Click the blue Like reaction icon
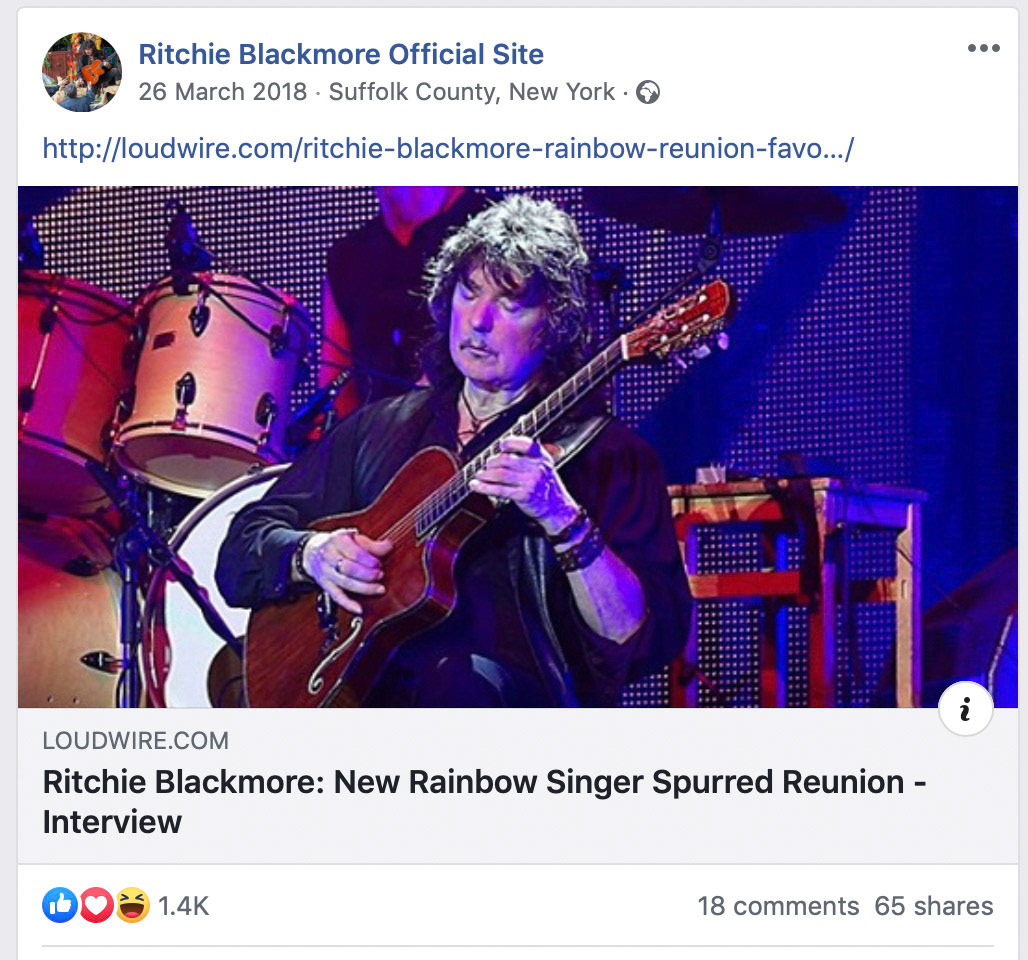The height and width of the screenshot is (960, 1028). [x=60, y=906]
